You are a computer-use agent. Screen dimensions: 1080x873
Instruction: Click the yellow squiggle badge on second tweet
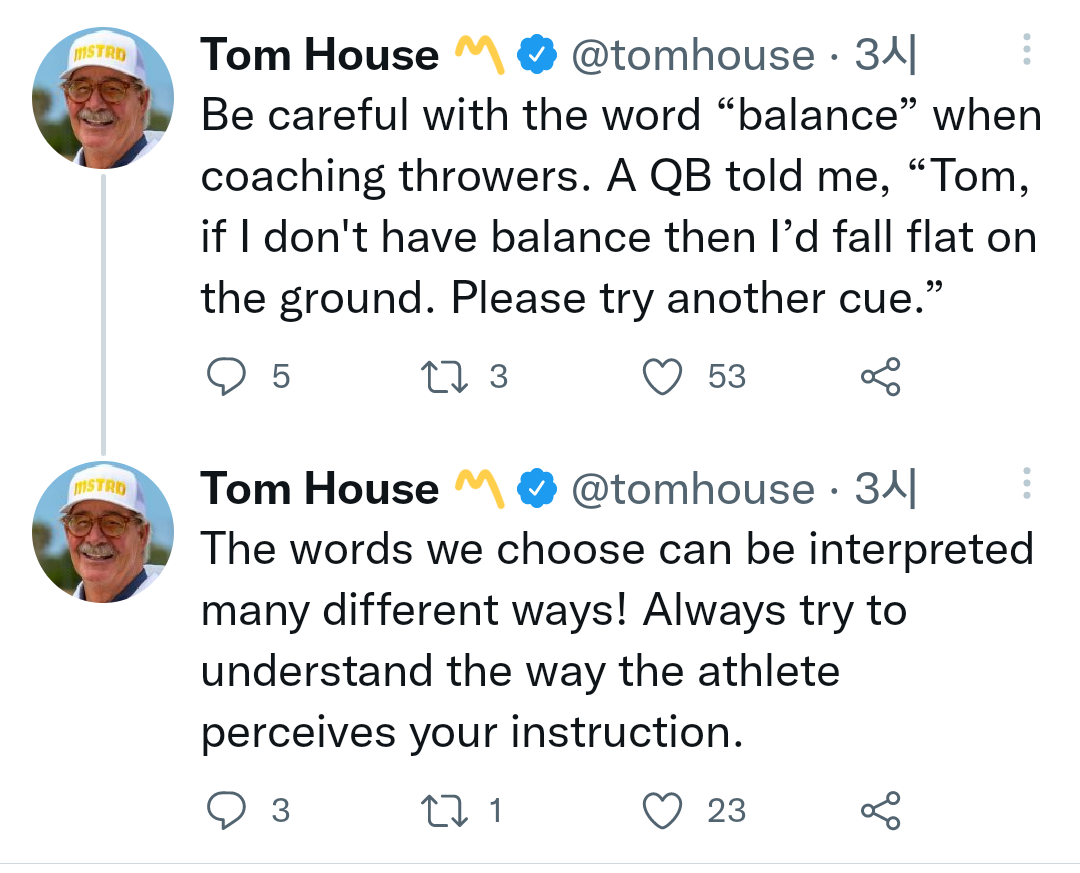[x=479, y=489]
